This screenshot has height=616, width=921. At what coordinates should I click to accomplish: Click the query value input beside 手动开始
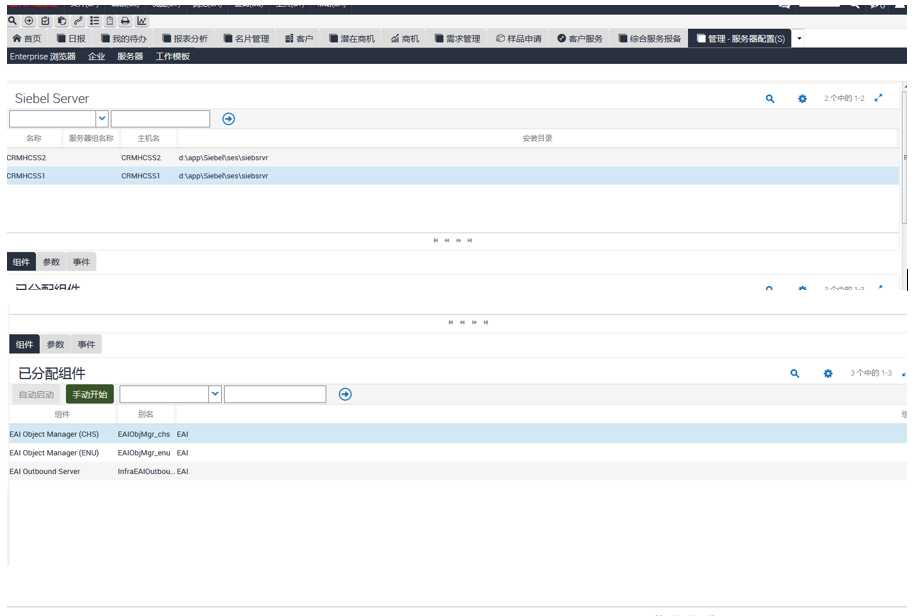[275, 394]
